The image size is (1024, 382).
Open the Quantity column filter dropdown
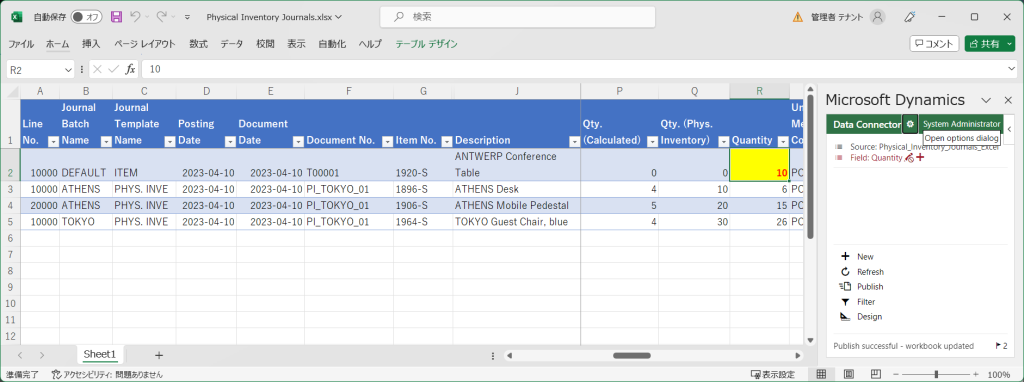783,141
